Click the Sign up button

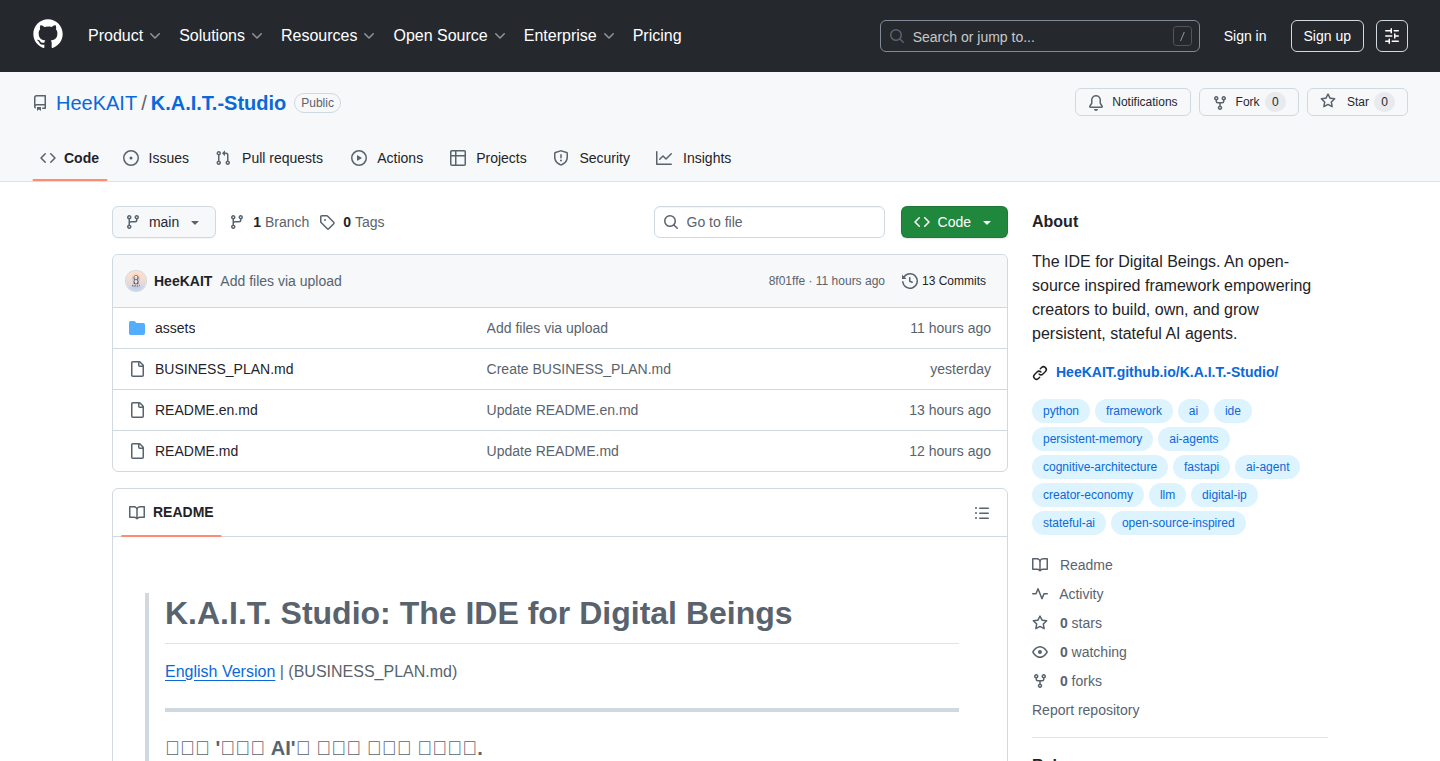tap(1327, 36)
